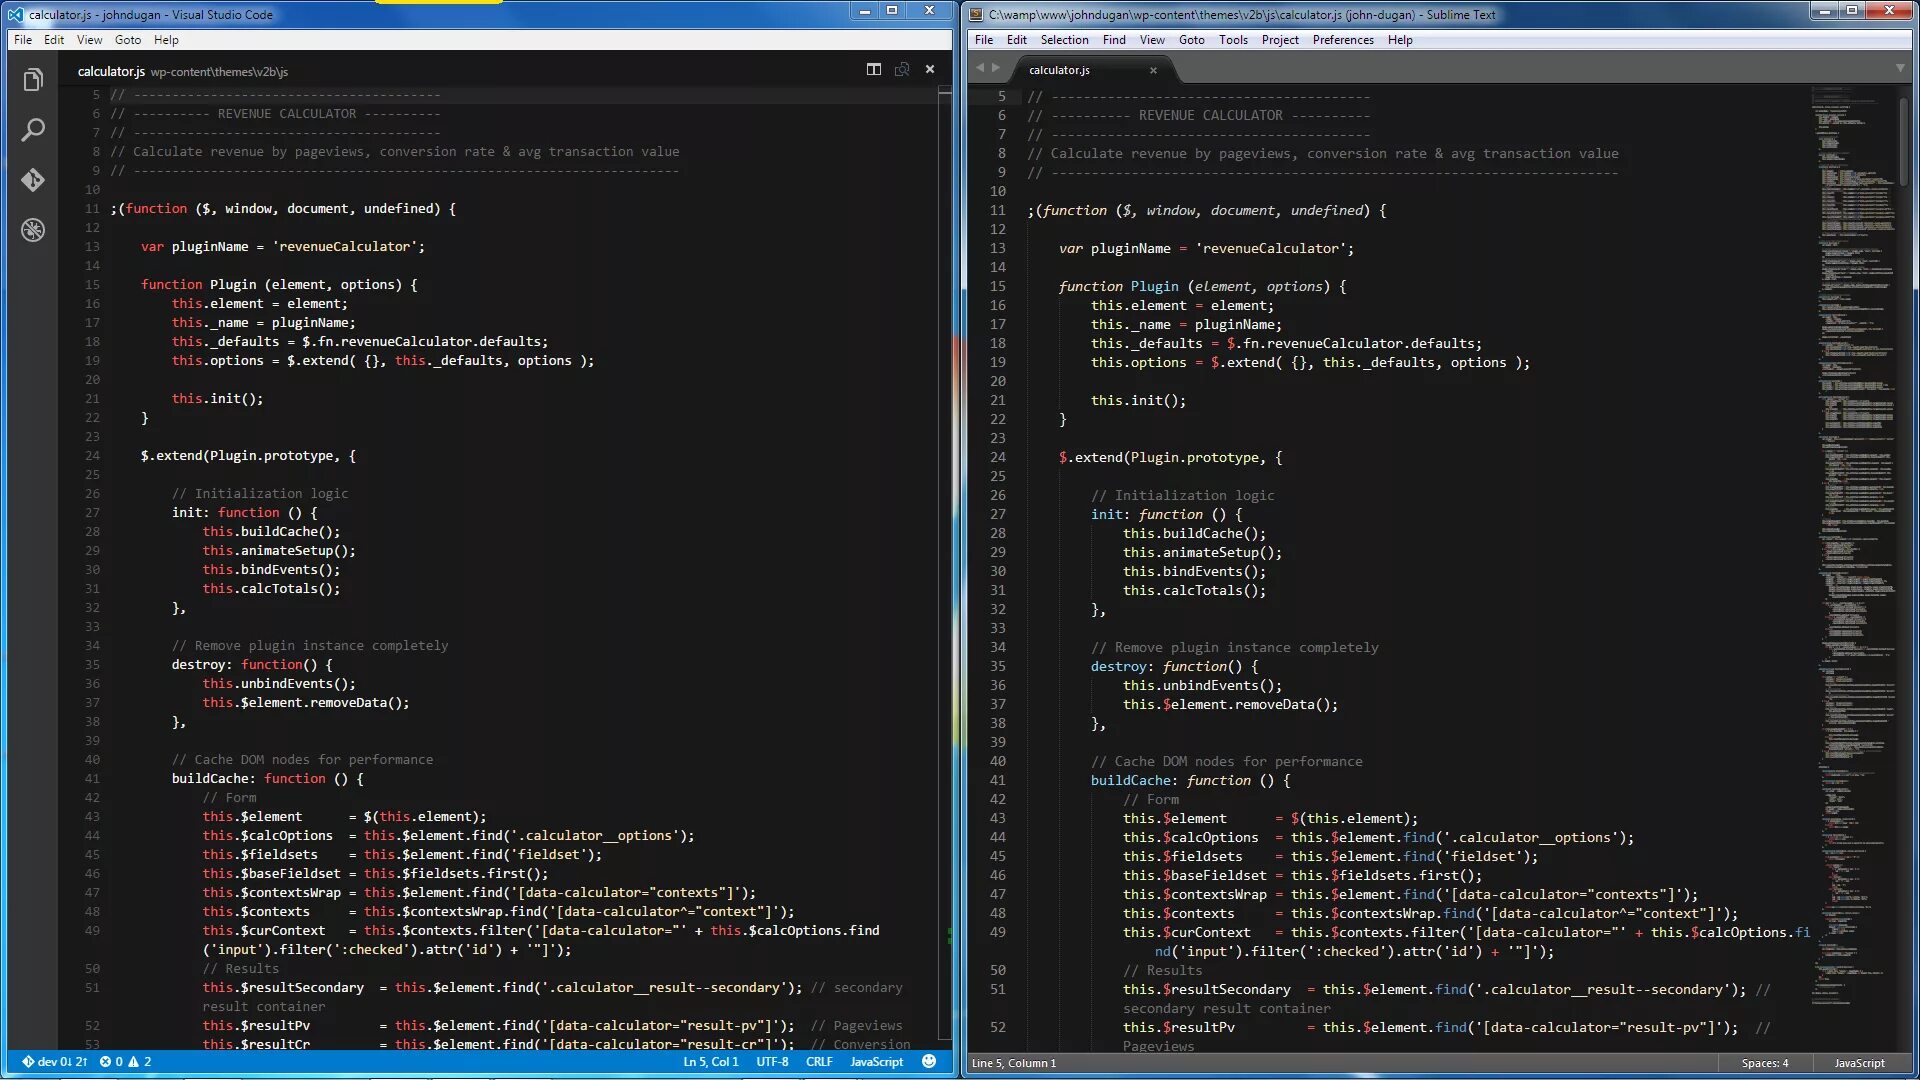Viewport: 1920px width, 1080px height.
Task: Open the Search view in VS Code sidebar
Action: 33,130
